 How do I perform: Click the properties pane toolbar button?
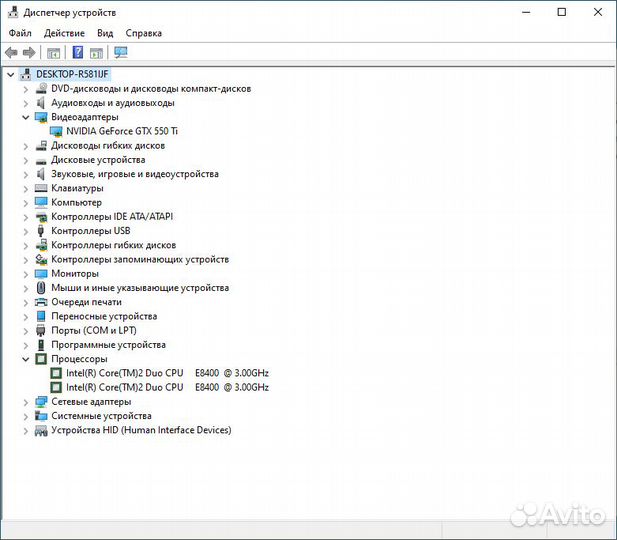(96, 53)
